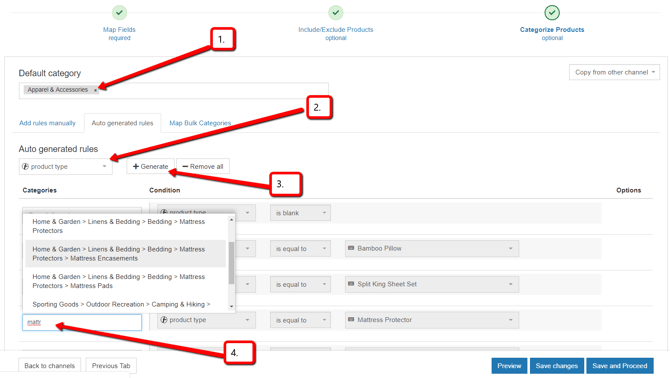Click the Map Fields green checkmark step icon
The image size is (670, 378).
coord(119,13)
